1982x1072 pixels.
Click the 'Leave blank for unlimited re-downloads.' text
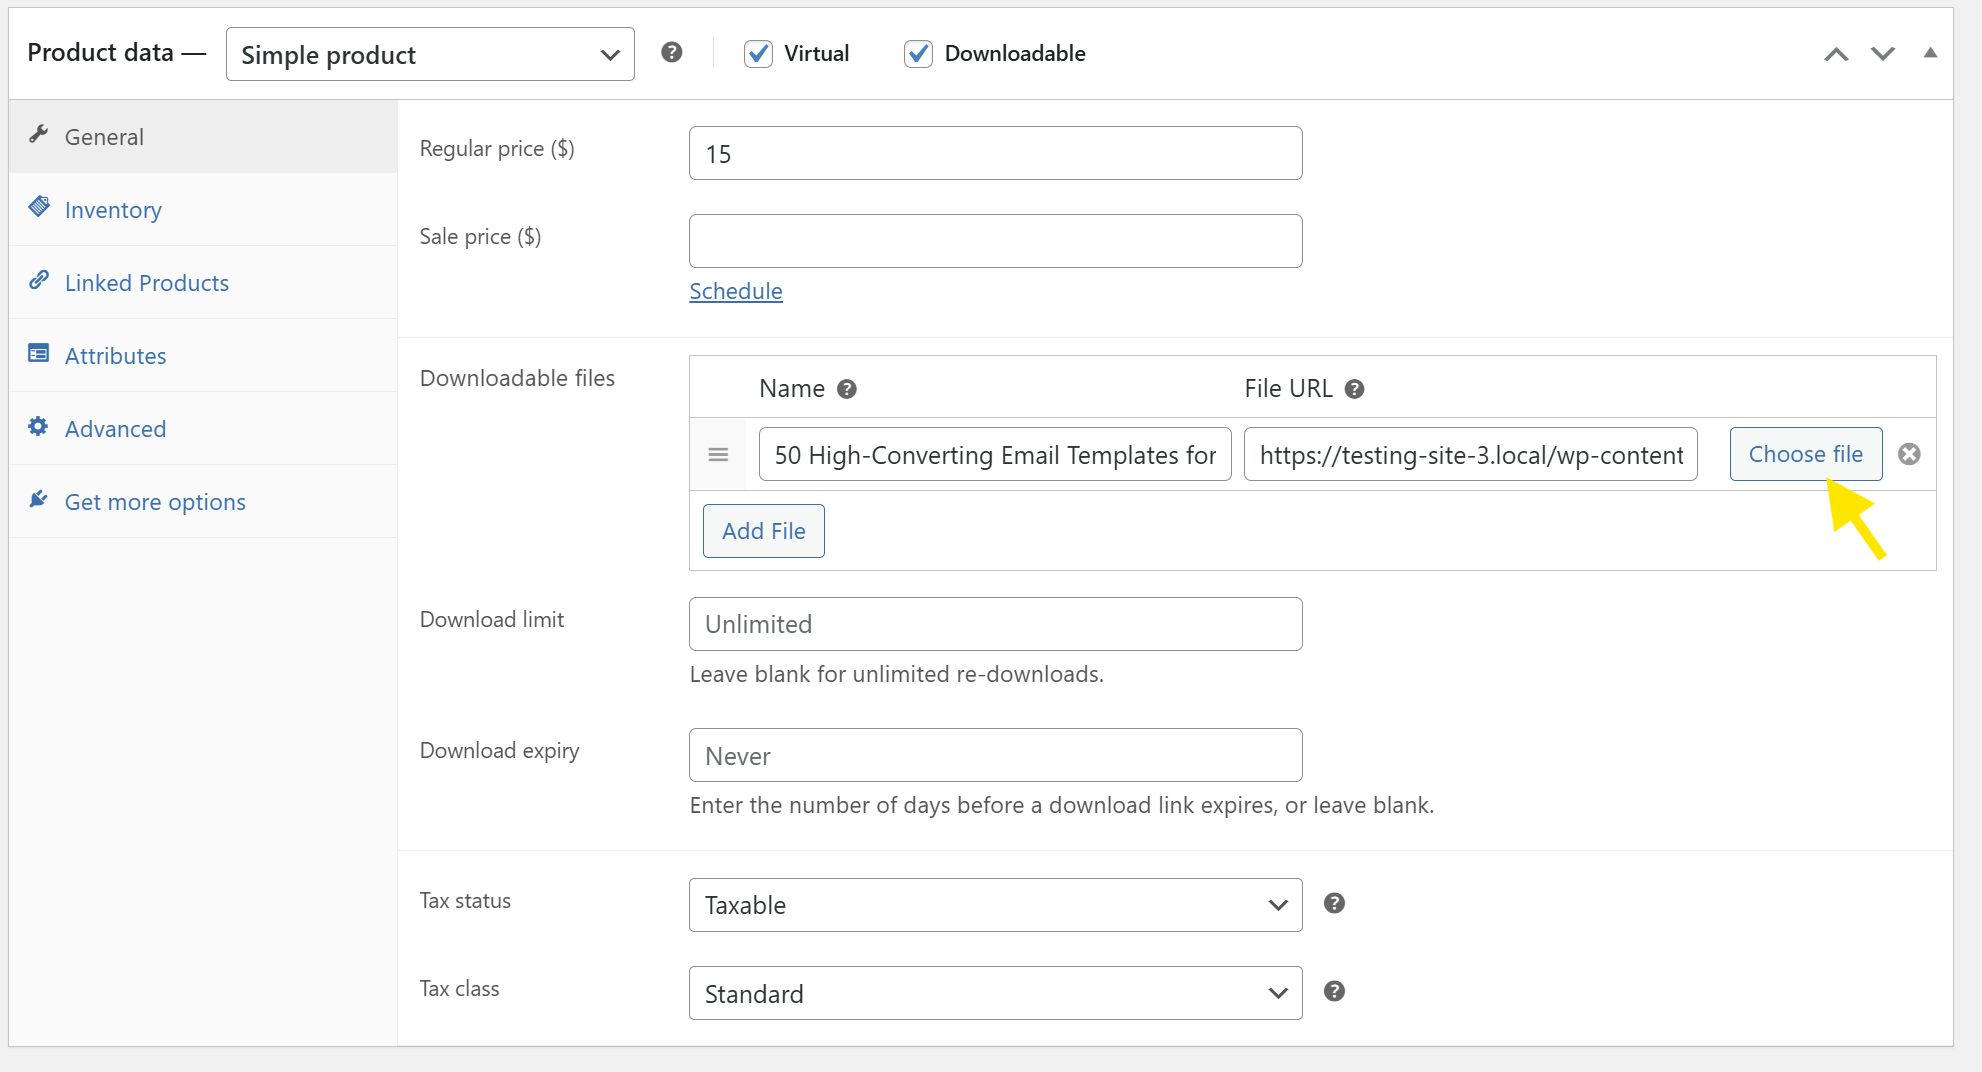[x=897, y=674]
